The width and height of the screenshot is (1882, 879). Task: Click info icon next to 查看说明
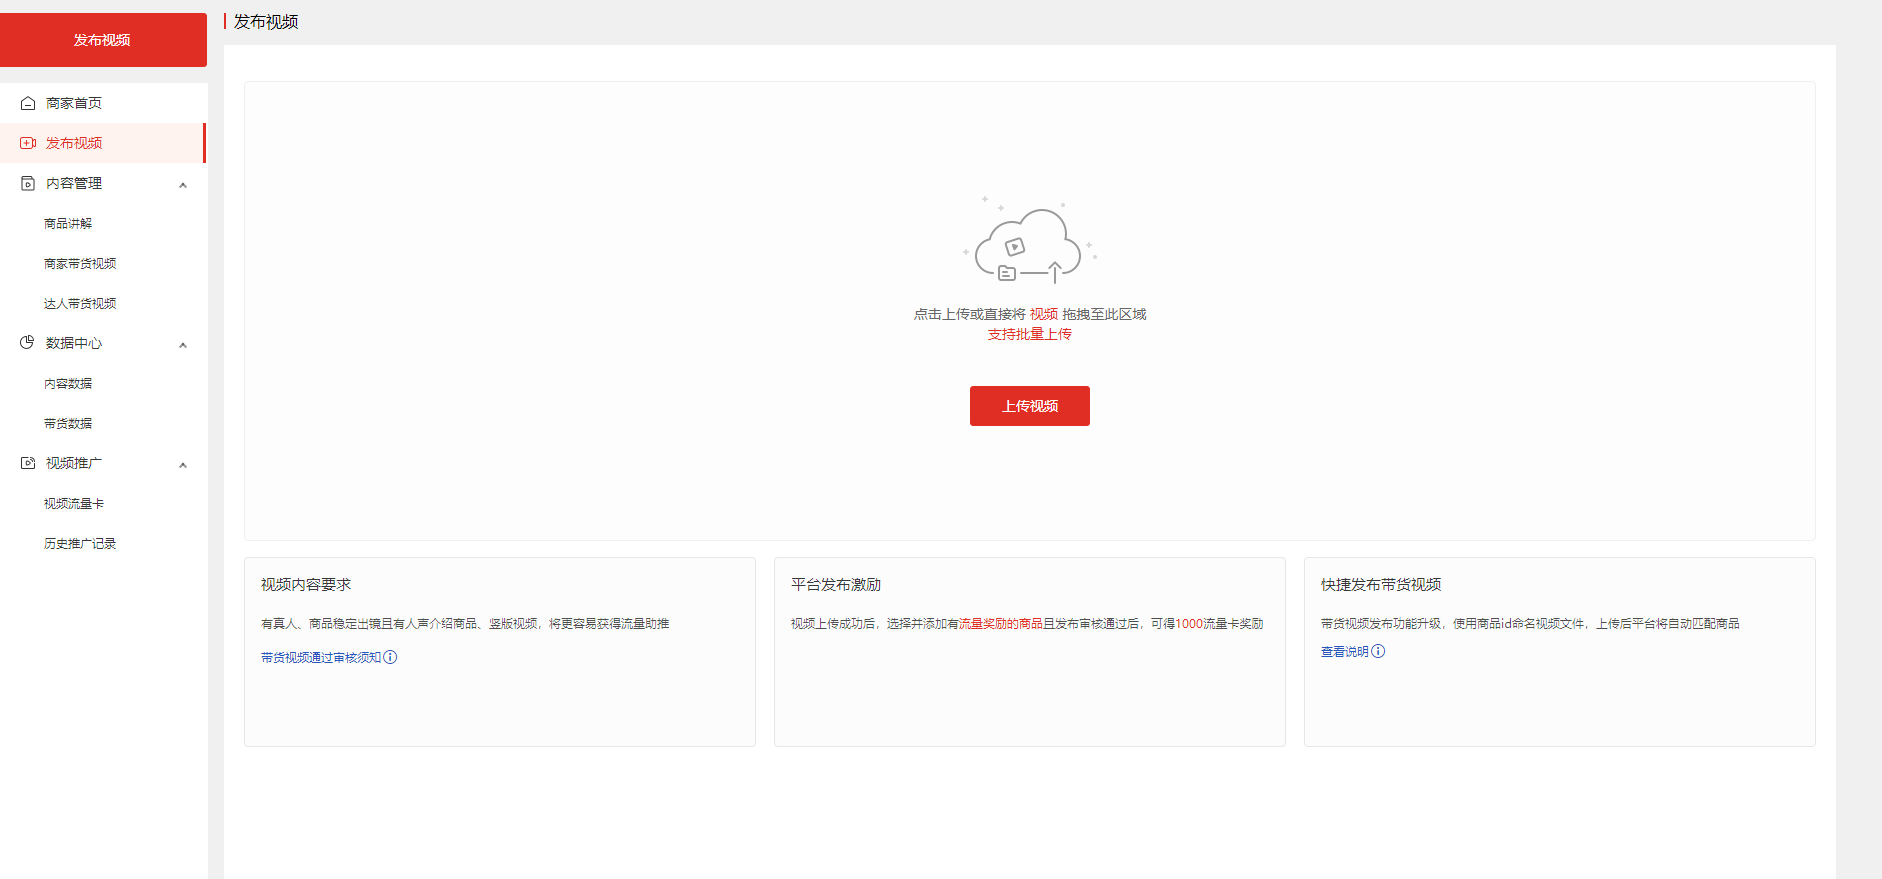point(1378,651)
